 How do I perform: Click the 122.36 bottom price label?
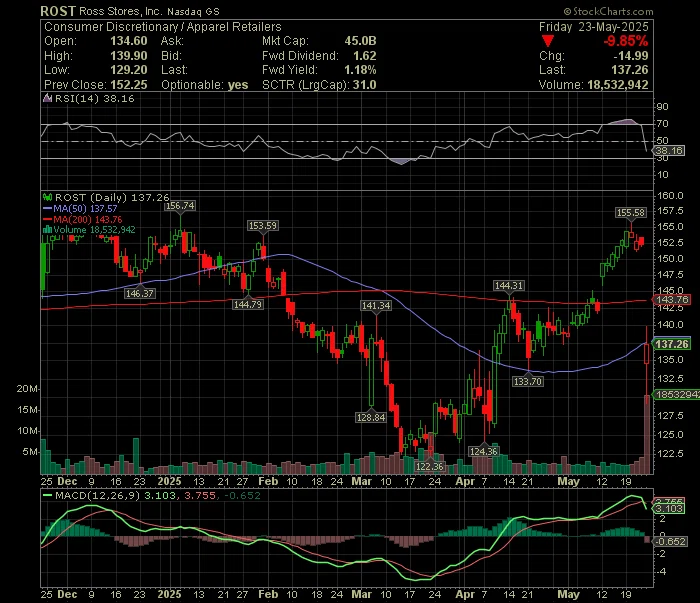[x=429, y=467]
